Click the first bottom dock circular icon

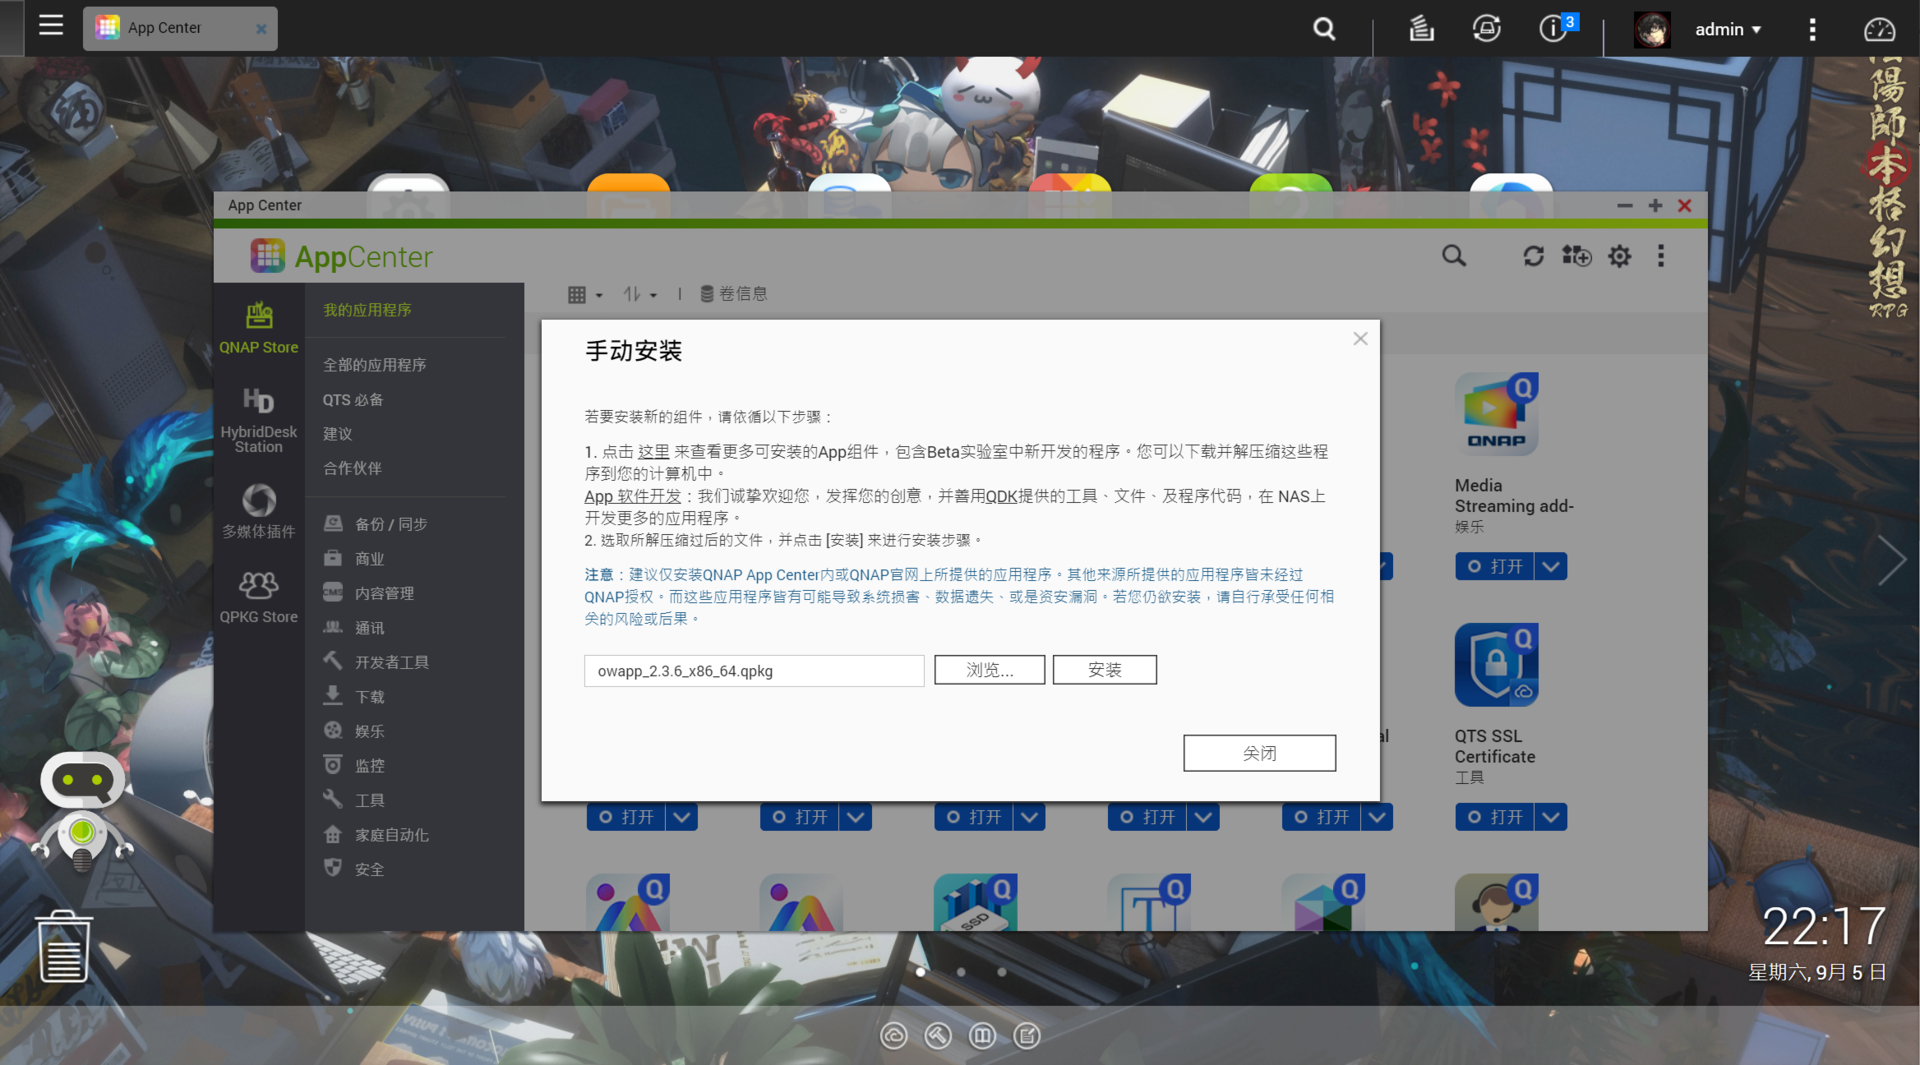click(x=894, y=1036)
